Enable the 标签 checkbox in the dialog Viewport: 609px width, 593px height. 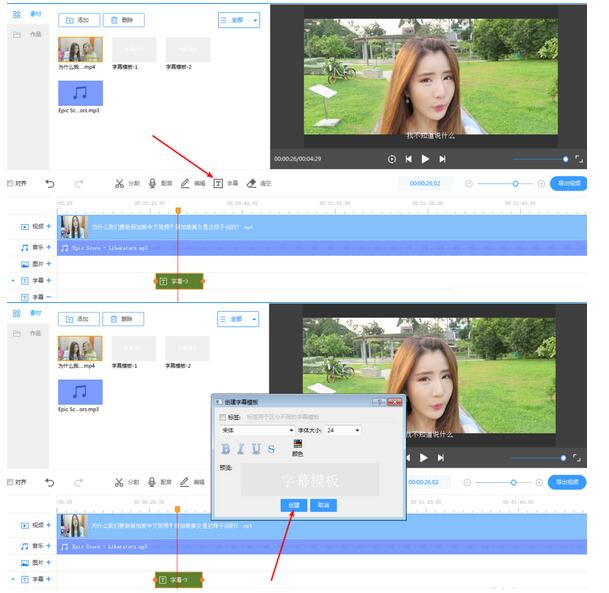click(x=222, y=416)
